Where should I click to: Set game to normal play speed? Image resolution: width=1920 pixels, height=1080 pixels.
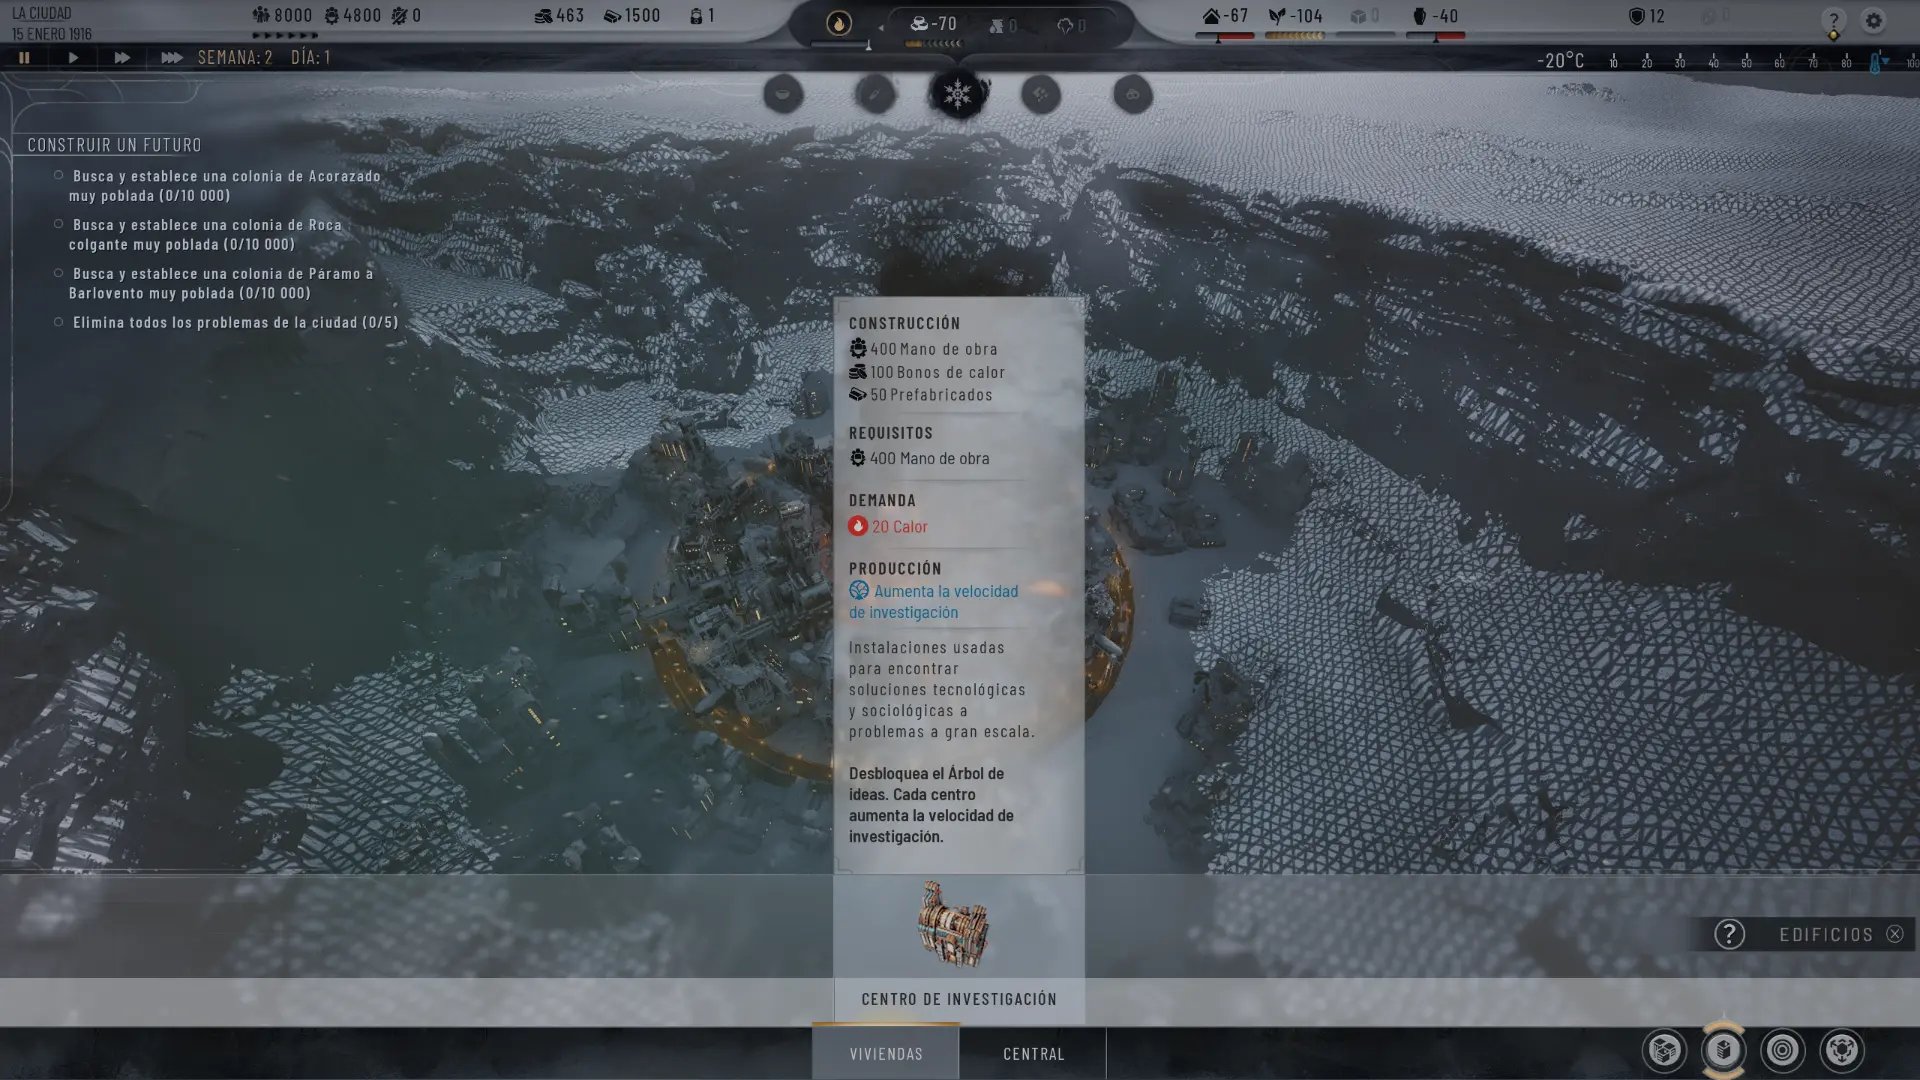point(73,58)
